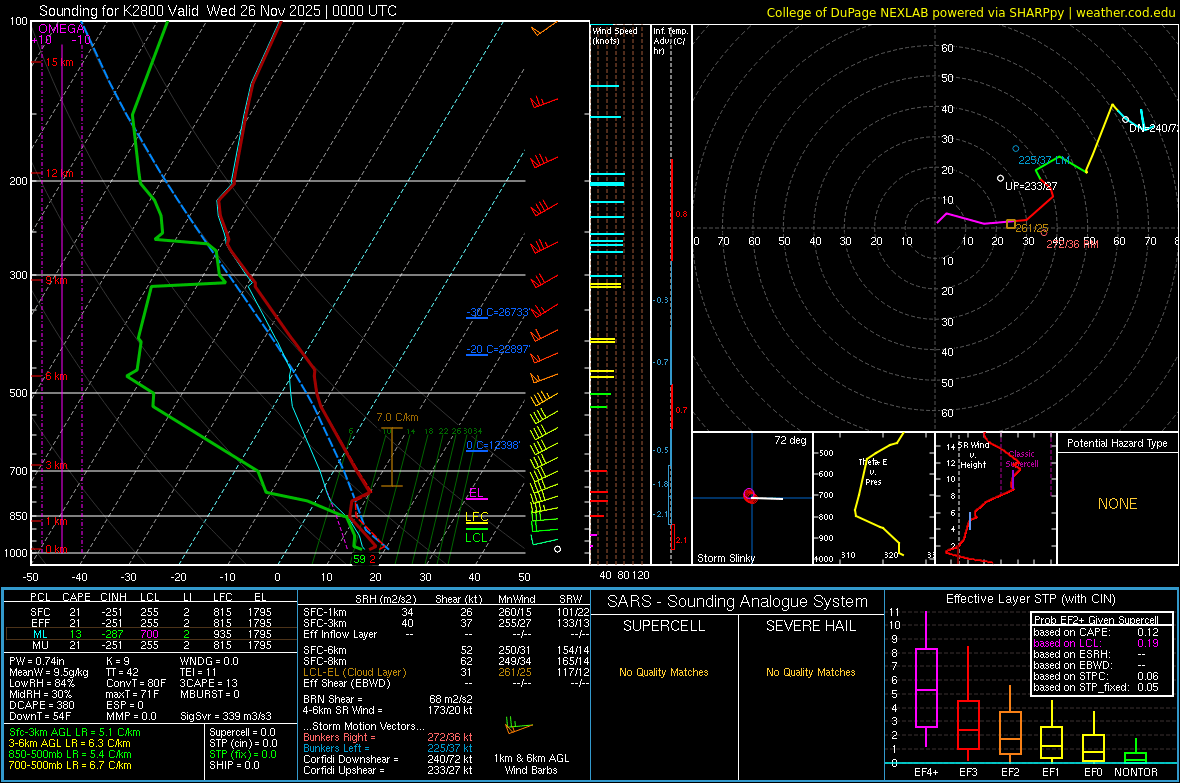This screenshot has width=1180, height=783.
Task: Click the '12 km' height marker
Action: pos(59,173)
